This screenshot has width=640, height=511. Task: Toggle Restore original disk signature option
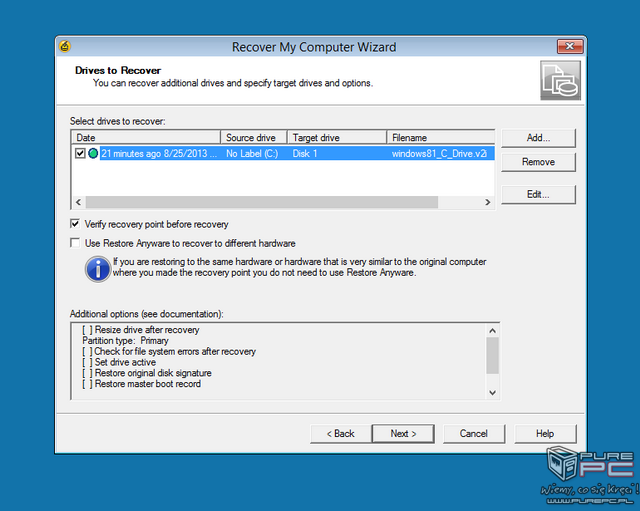(x=147, y=373)
